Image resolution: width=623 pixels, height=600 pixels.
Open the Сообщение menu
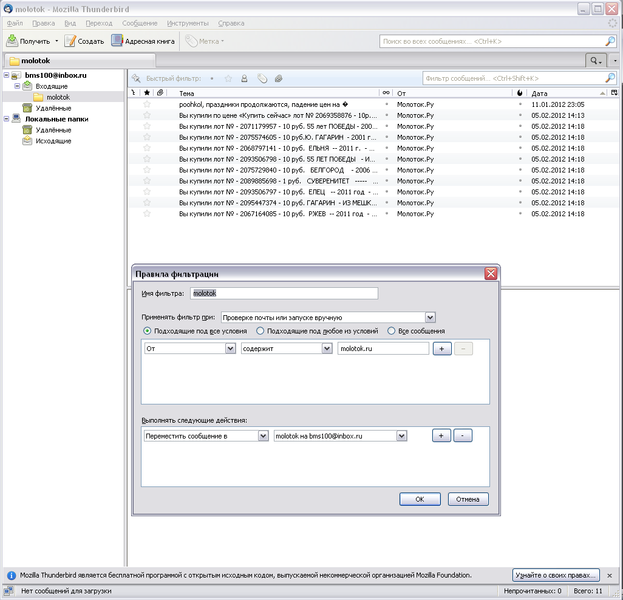click(140, 23)
